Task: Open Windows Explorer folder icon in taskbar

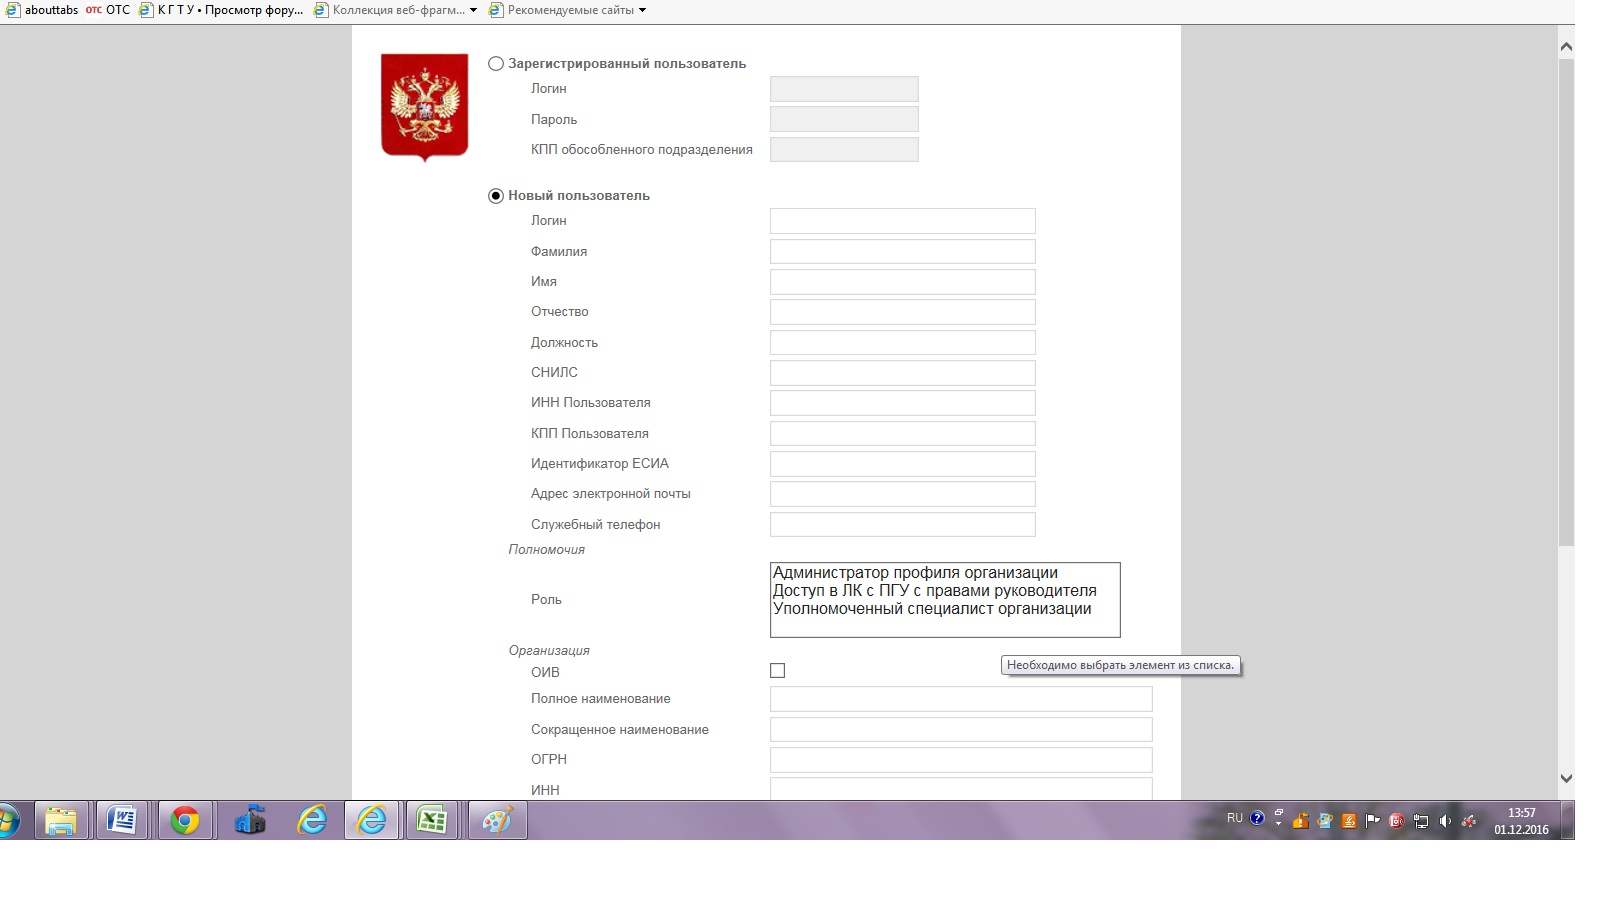Action: pos(61,821)
